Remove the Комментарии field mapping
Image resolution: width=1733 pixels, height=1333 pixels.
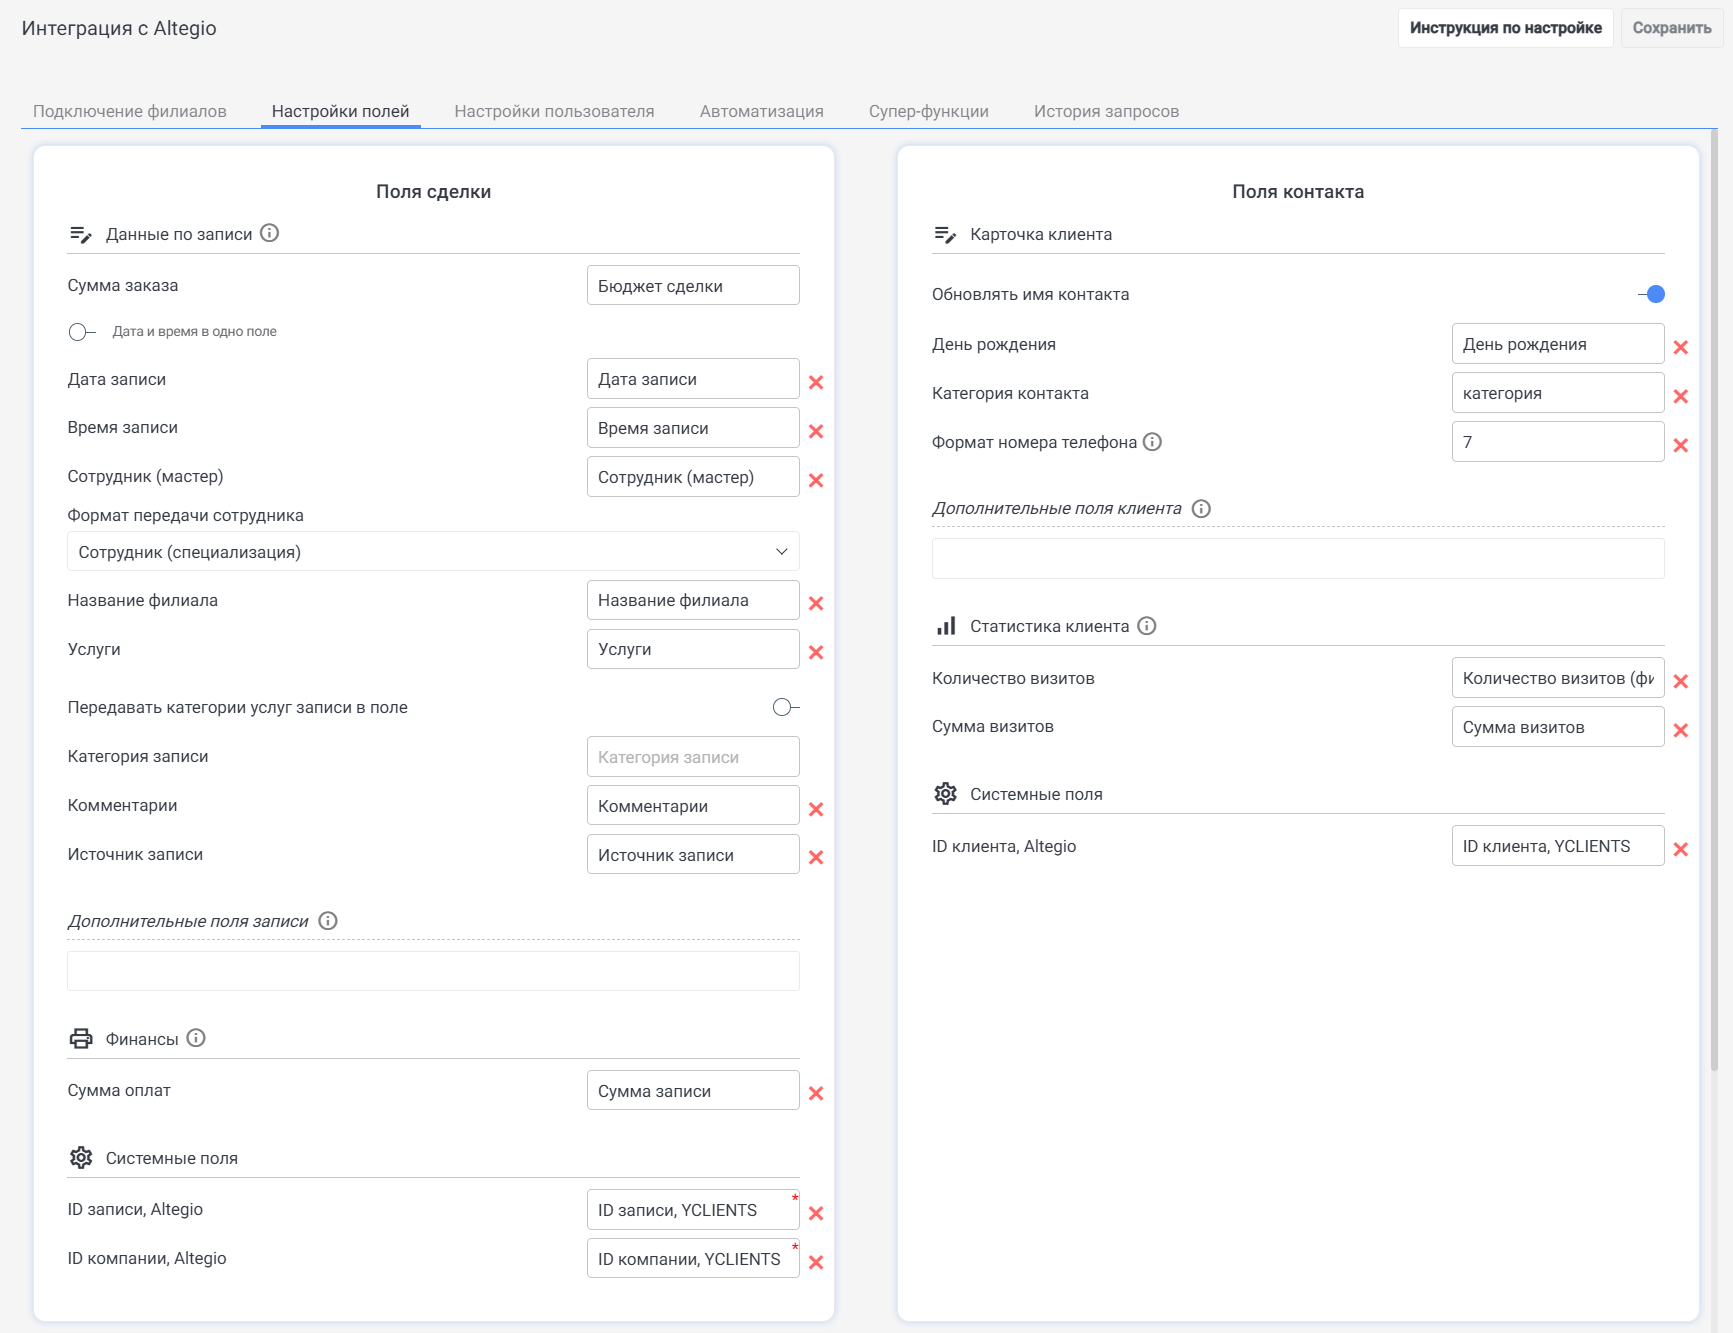pyautogui.click(x=816, y=809)
